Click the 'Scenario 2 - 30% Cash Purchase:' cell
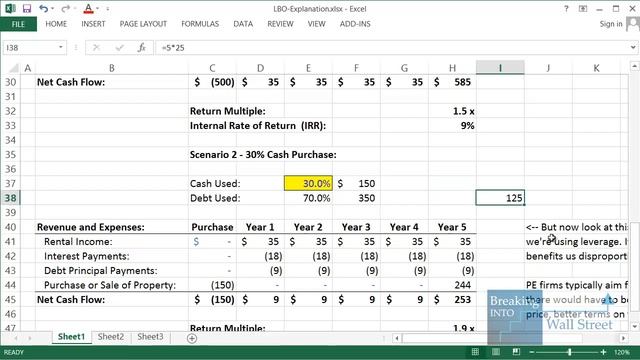640x360 pixels. [x=263, y=155]
